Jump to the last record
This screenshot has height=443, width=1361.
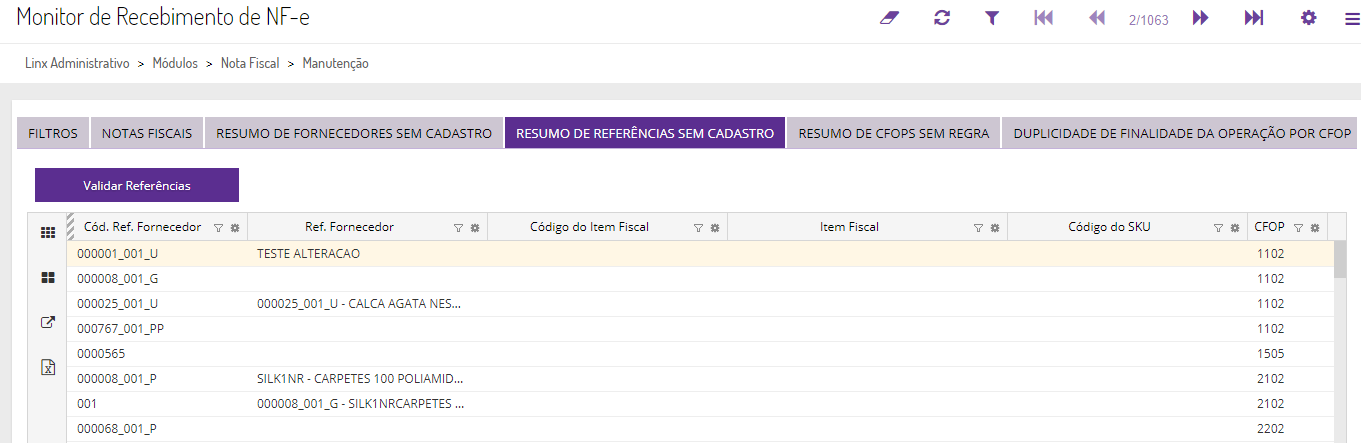click(1254, 18)
